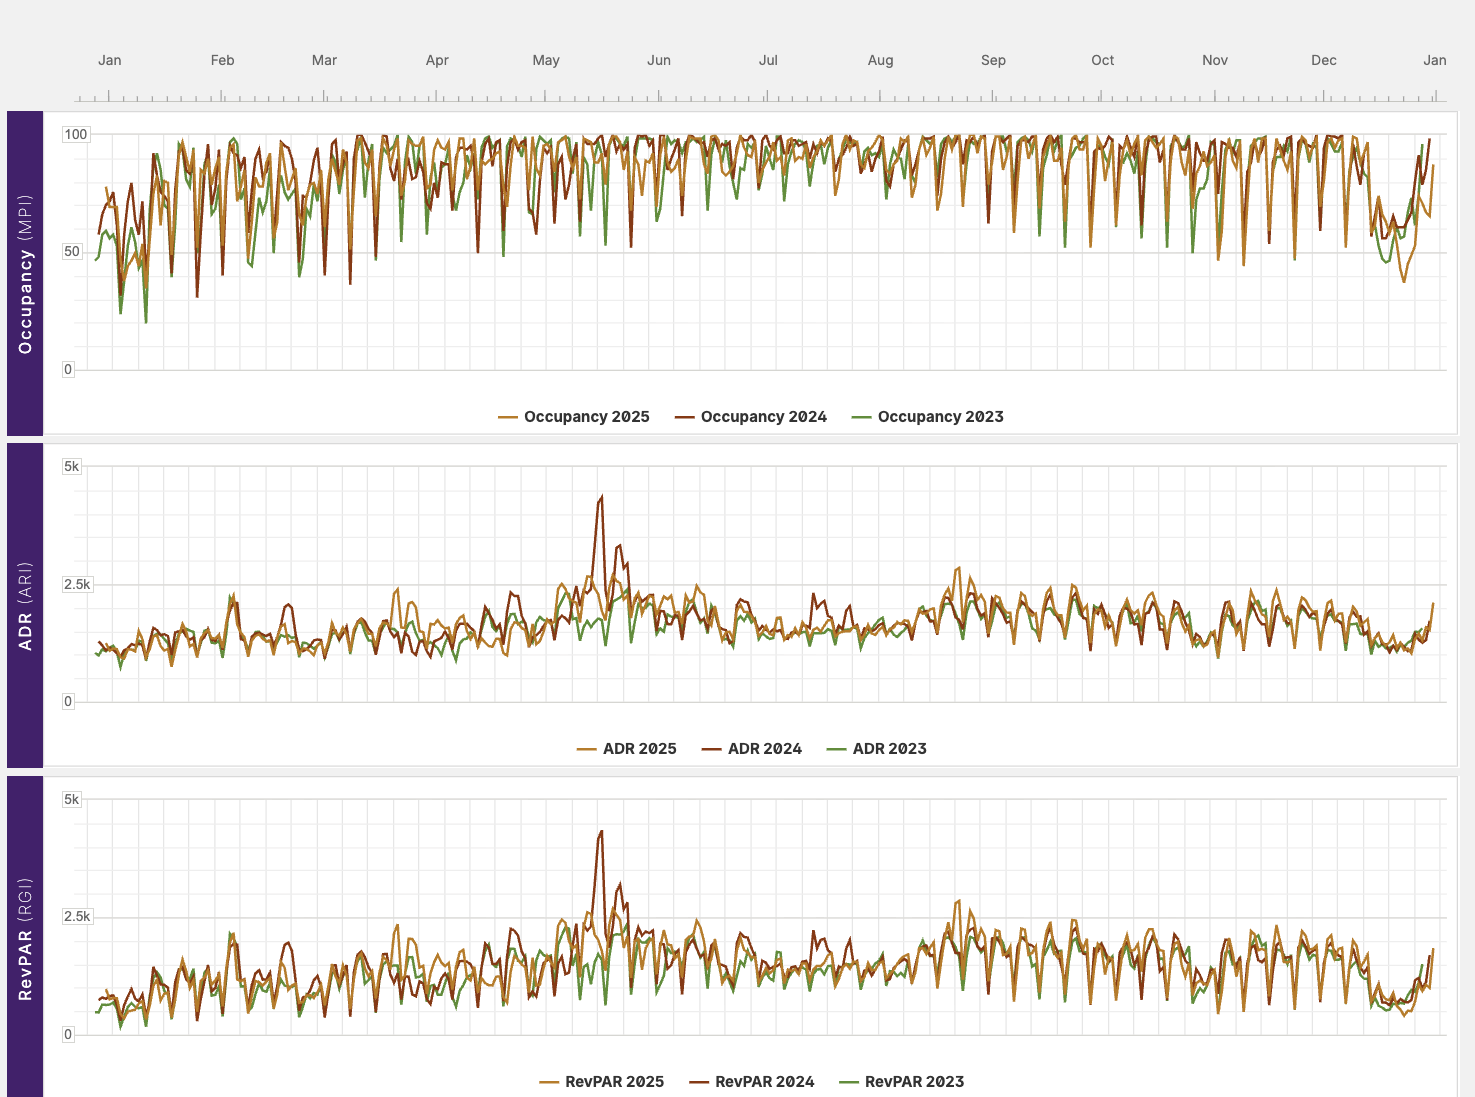
Task: Click the ADR (ARI) panel label
Action: click(26, 605)
